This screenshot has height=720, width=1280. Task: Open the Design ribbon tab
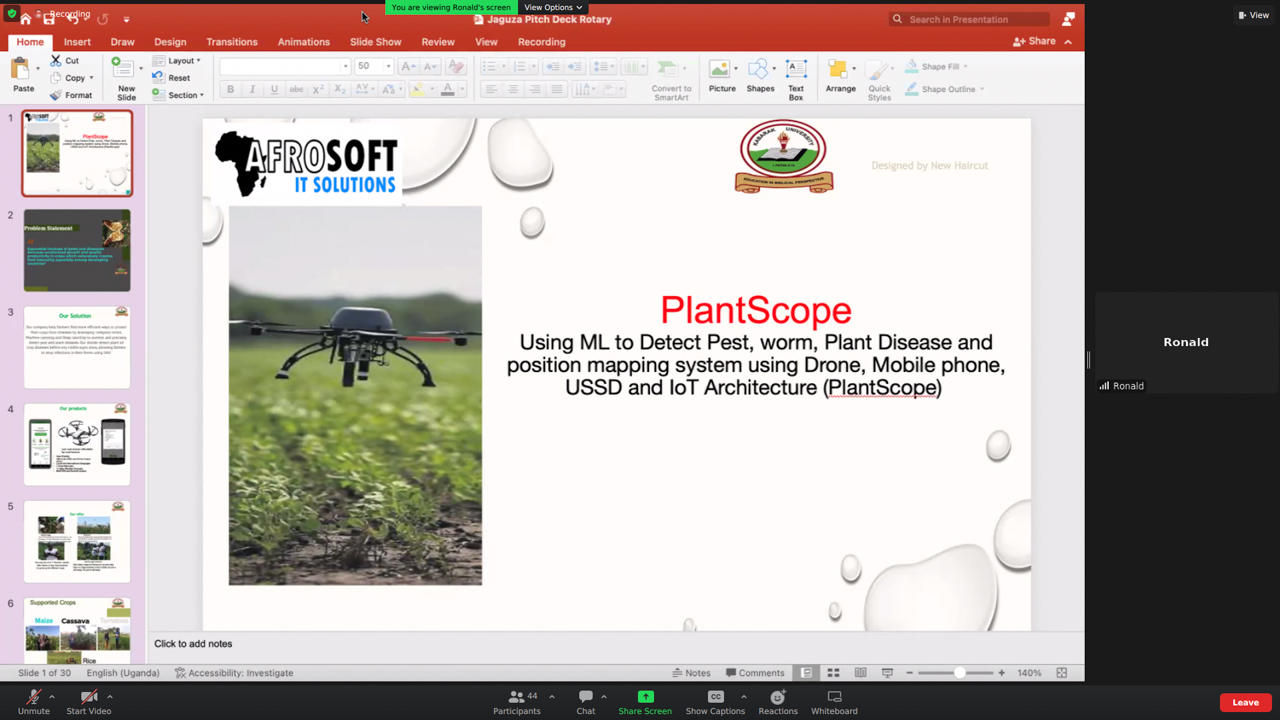[170, 42]
